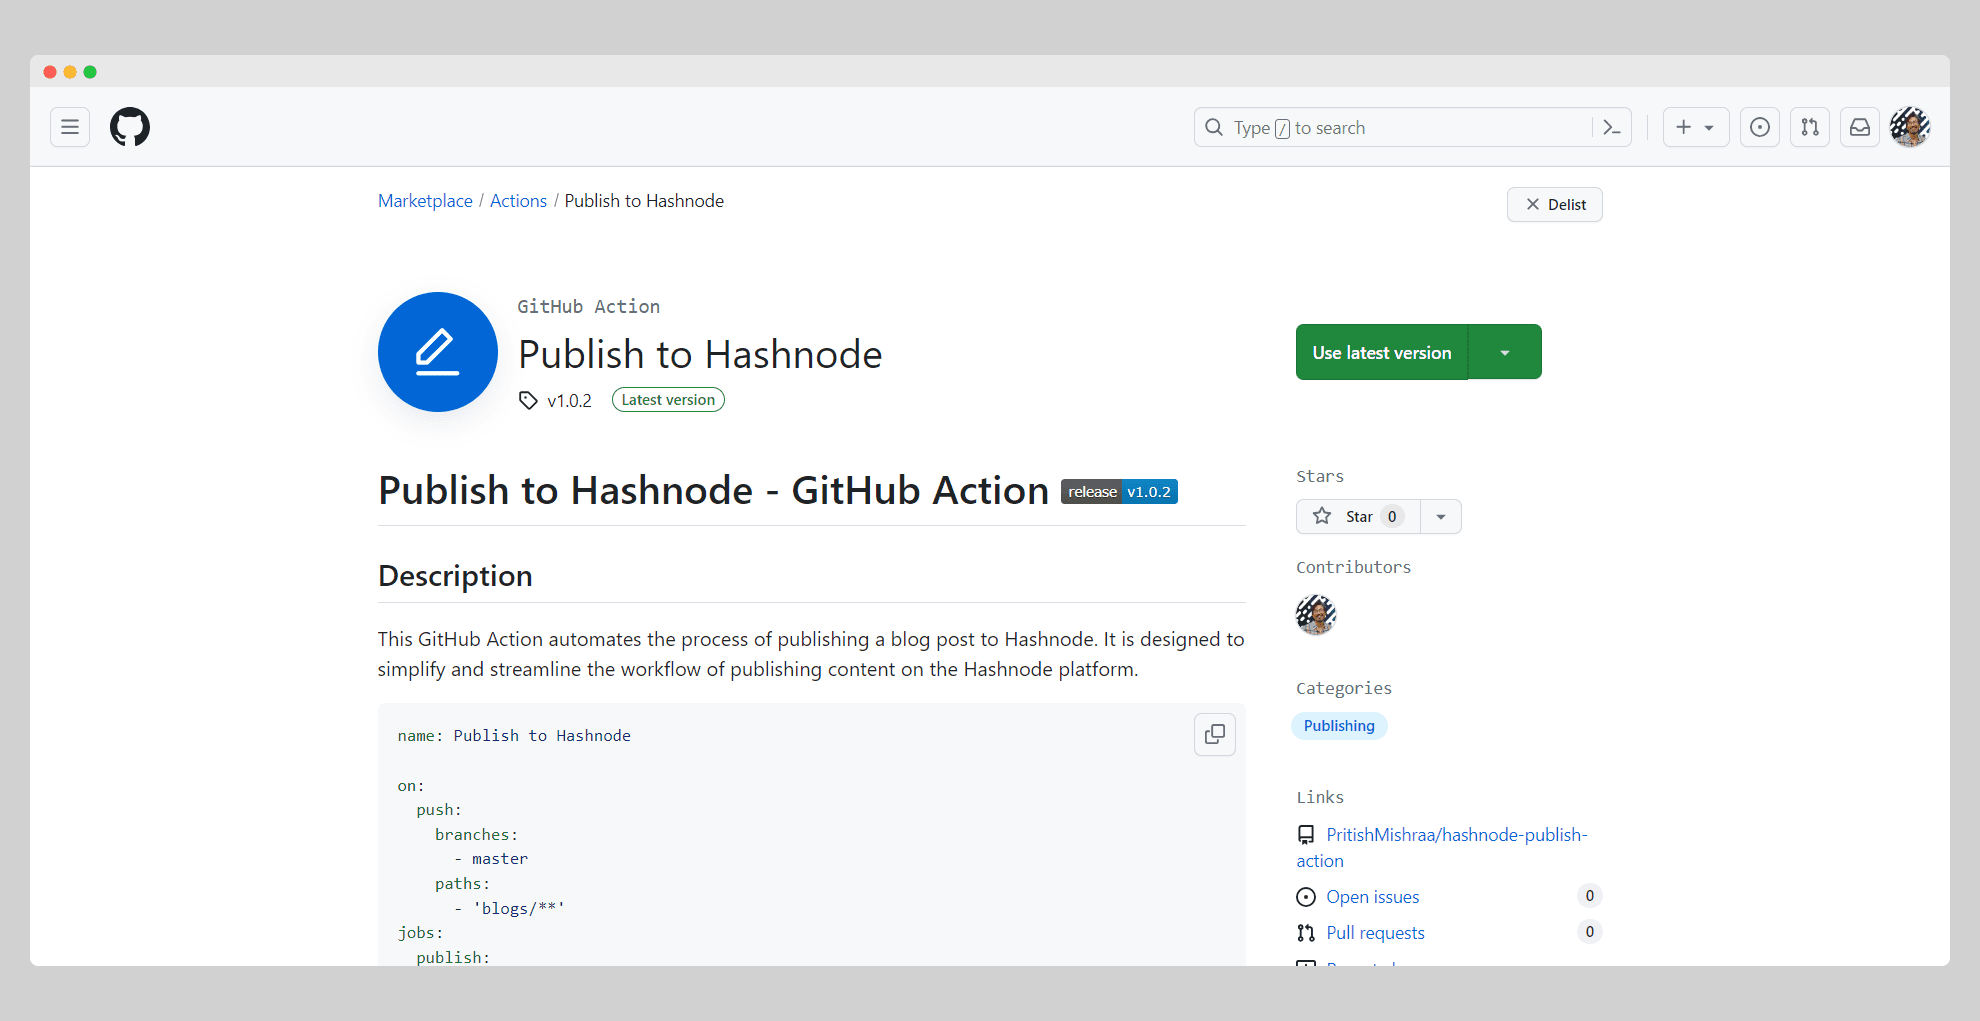Delist this action from Marketplace
This screenshot has width=1980, height=1021.
tap(1554, 205)
